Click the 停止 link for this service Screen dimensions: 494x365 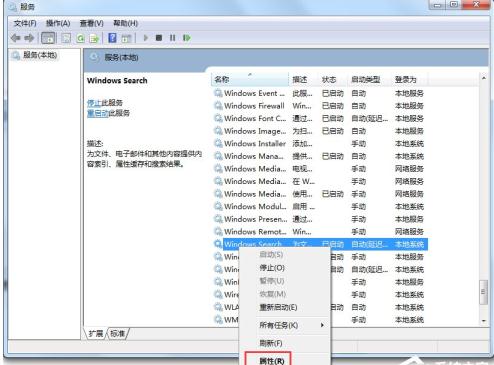94,103
